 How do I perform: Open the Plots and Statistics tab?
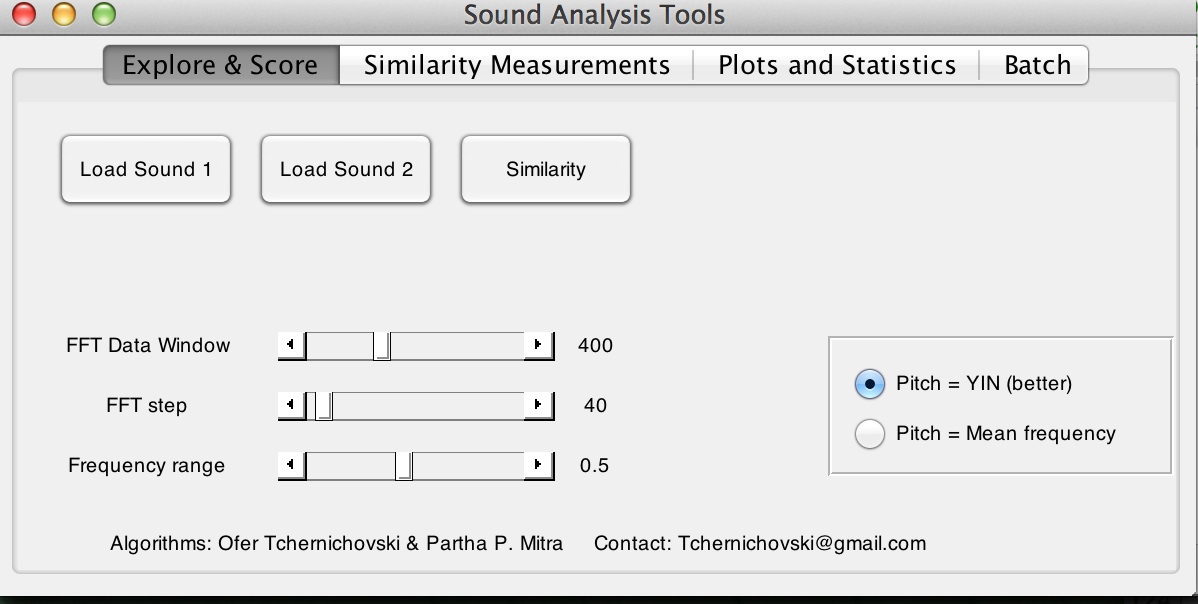pos(836,66)
